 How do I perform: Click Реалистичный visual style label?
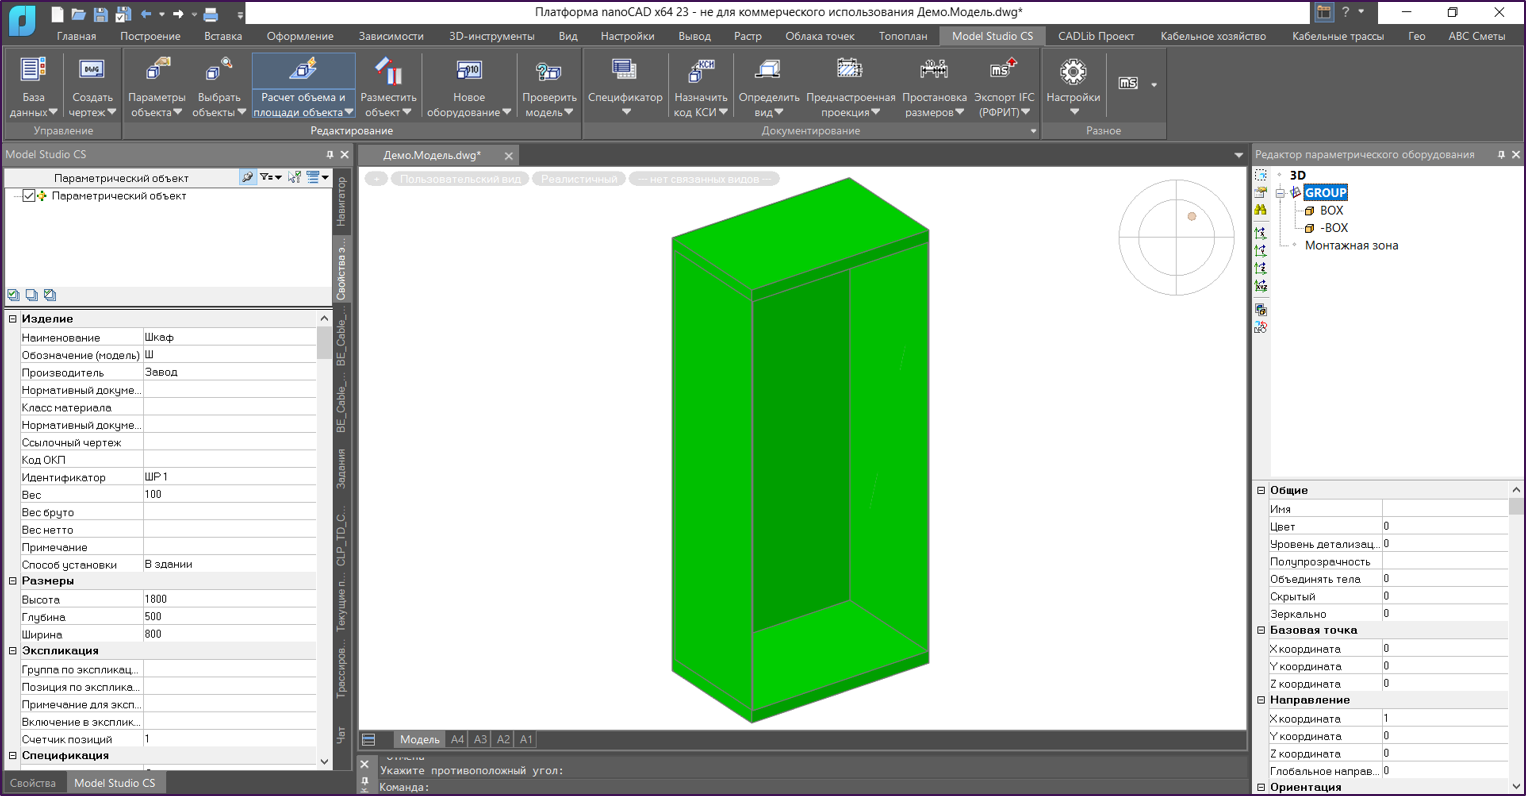pos(579,179)
